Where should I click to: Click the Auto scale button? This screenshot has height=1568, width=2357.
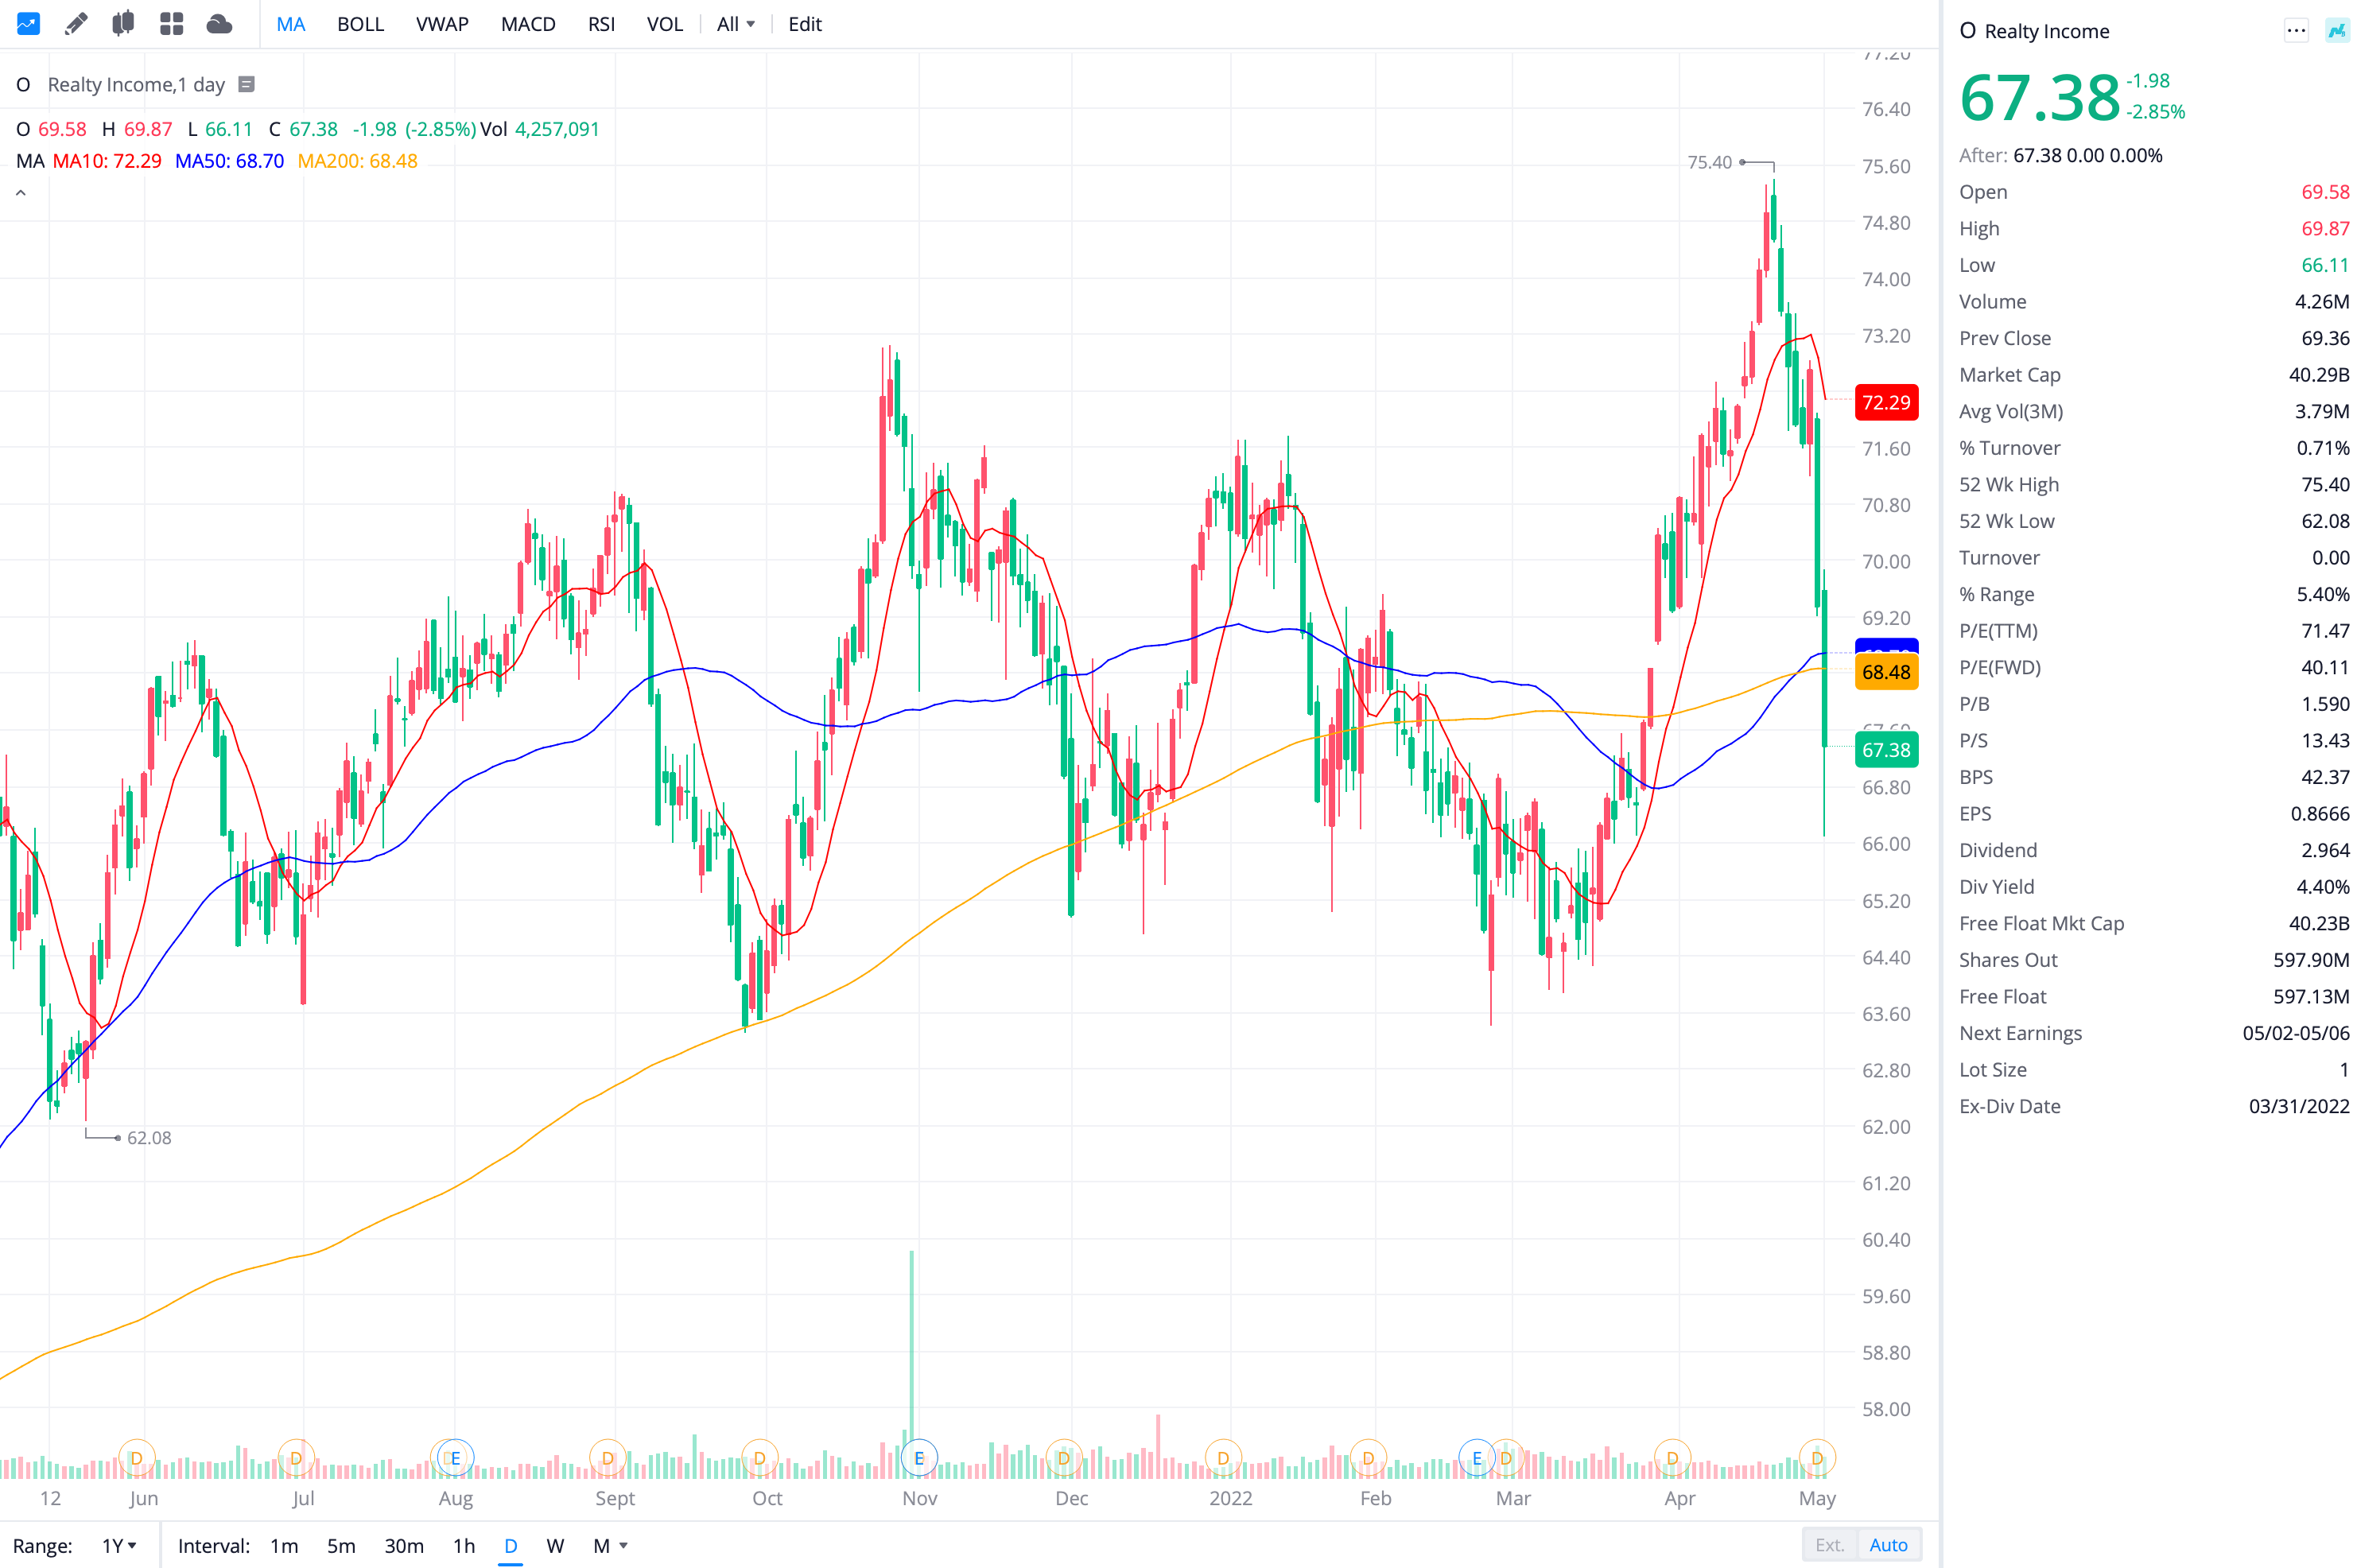[1888, 1545]
